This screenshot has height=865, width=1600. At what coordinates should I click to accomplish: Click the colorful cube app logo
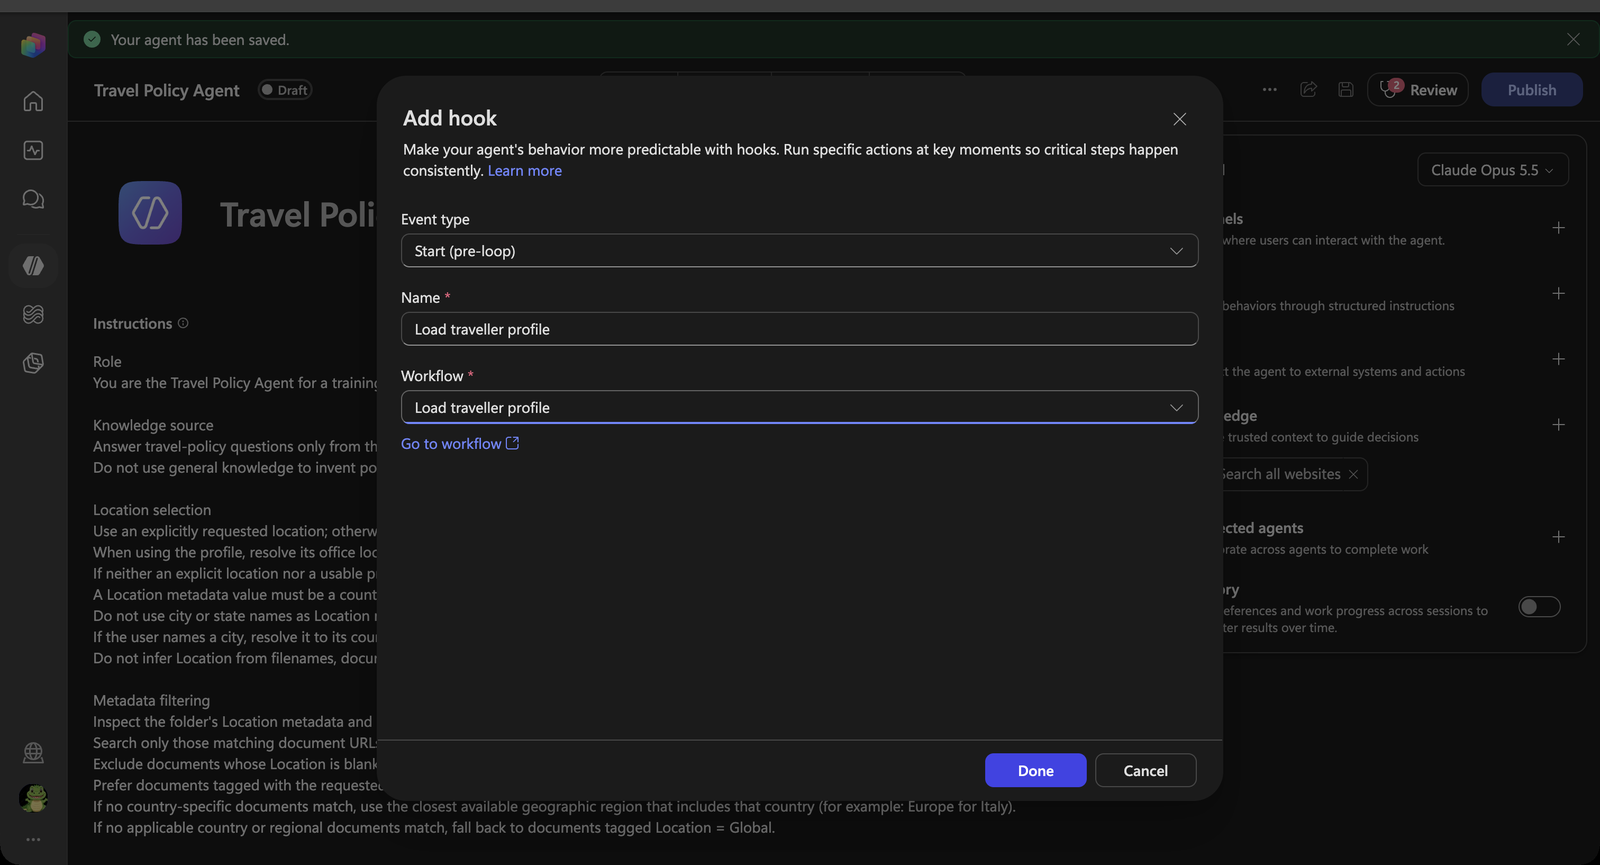[33, 44]
